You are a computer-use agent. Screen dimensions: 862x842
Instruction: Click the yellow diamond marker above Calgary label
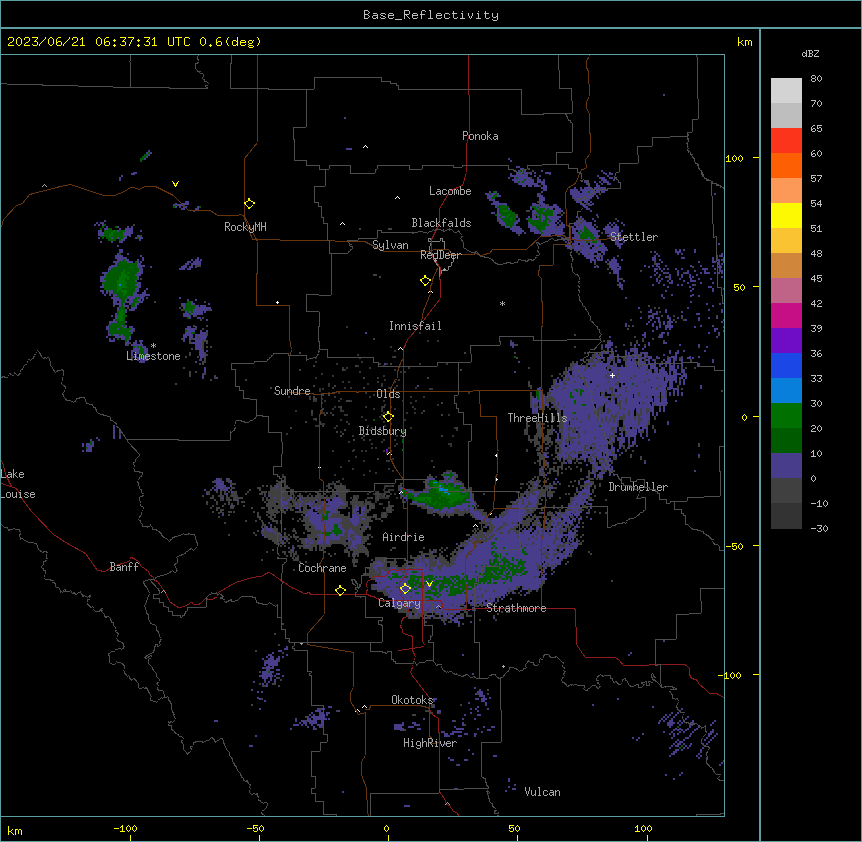click(x=405, y=589)
